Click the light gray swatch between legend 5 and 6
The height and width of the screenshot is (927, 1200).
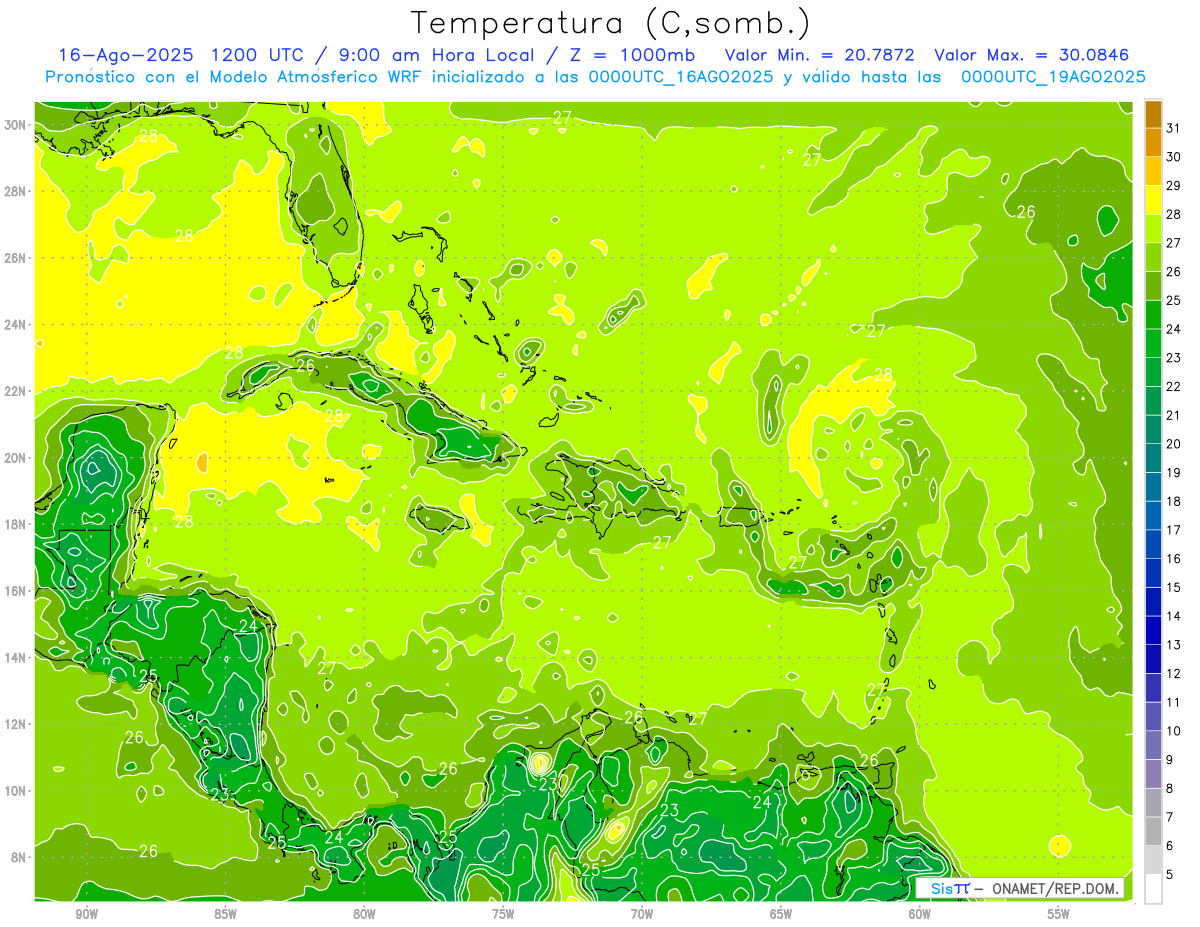coord(1153,860)
